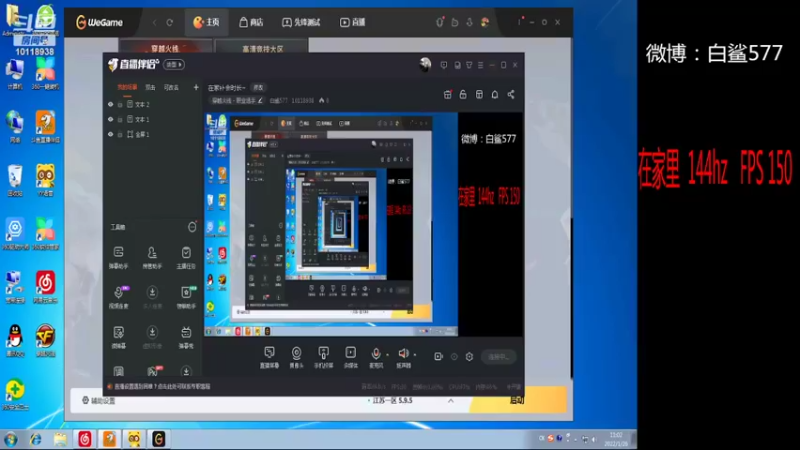Toggle visibility of 文本 2 source

pos(110,104)
